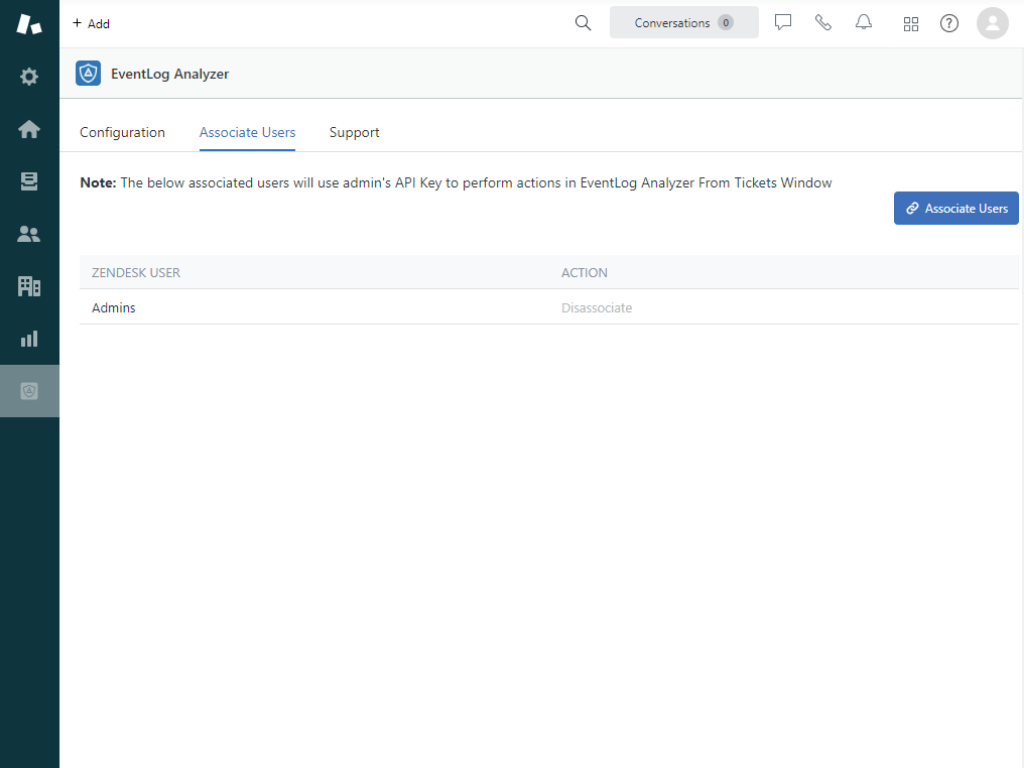Open the chat bubble icon
Viewport: 1024px width, 768px height.
(x=783, y=23)
